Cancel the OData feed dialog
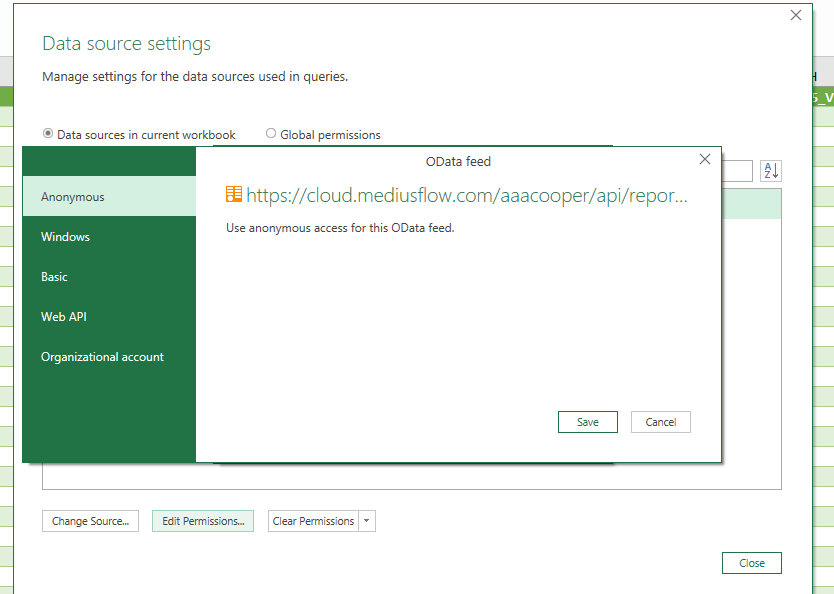834x594 pixels. 661,422
